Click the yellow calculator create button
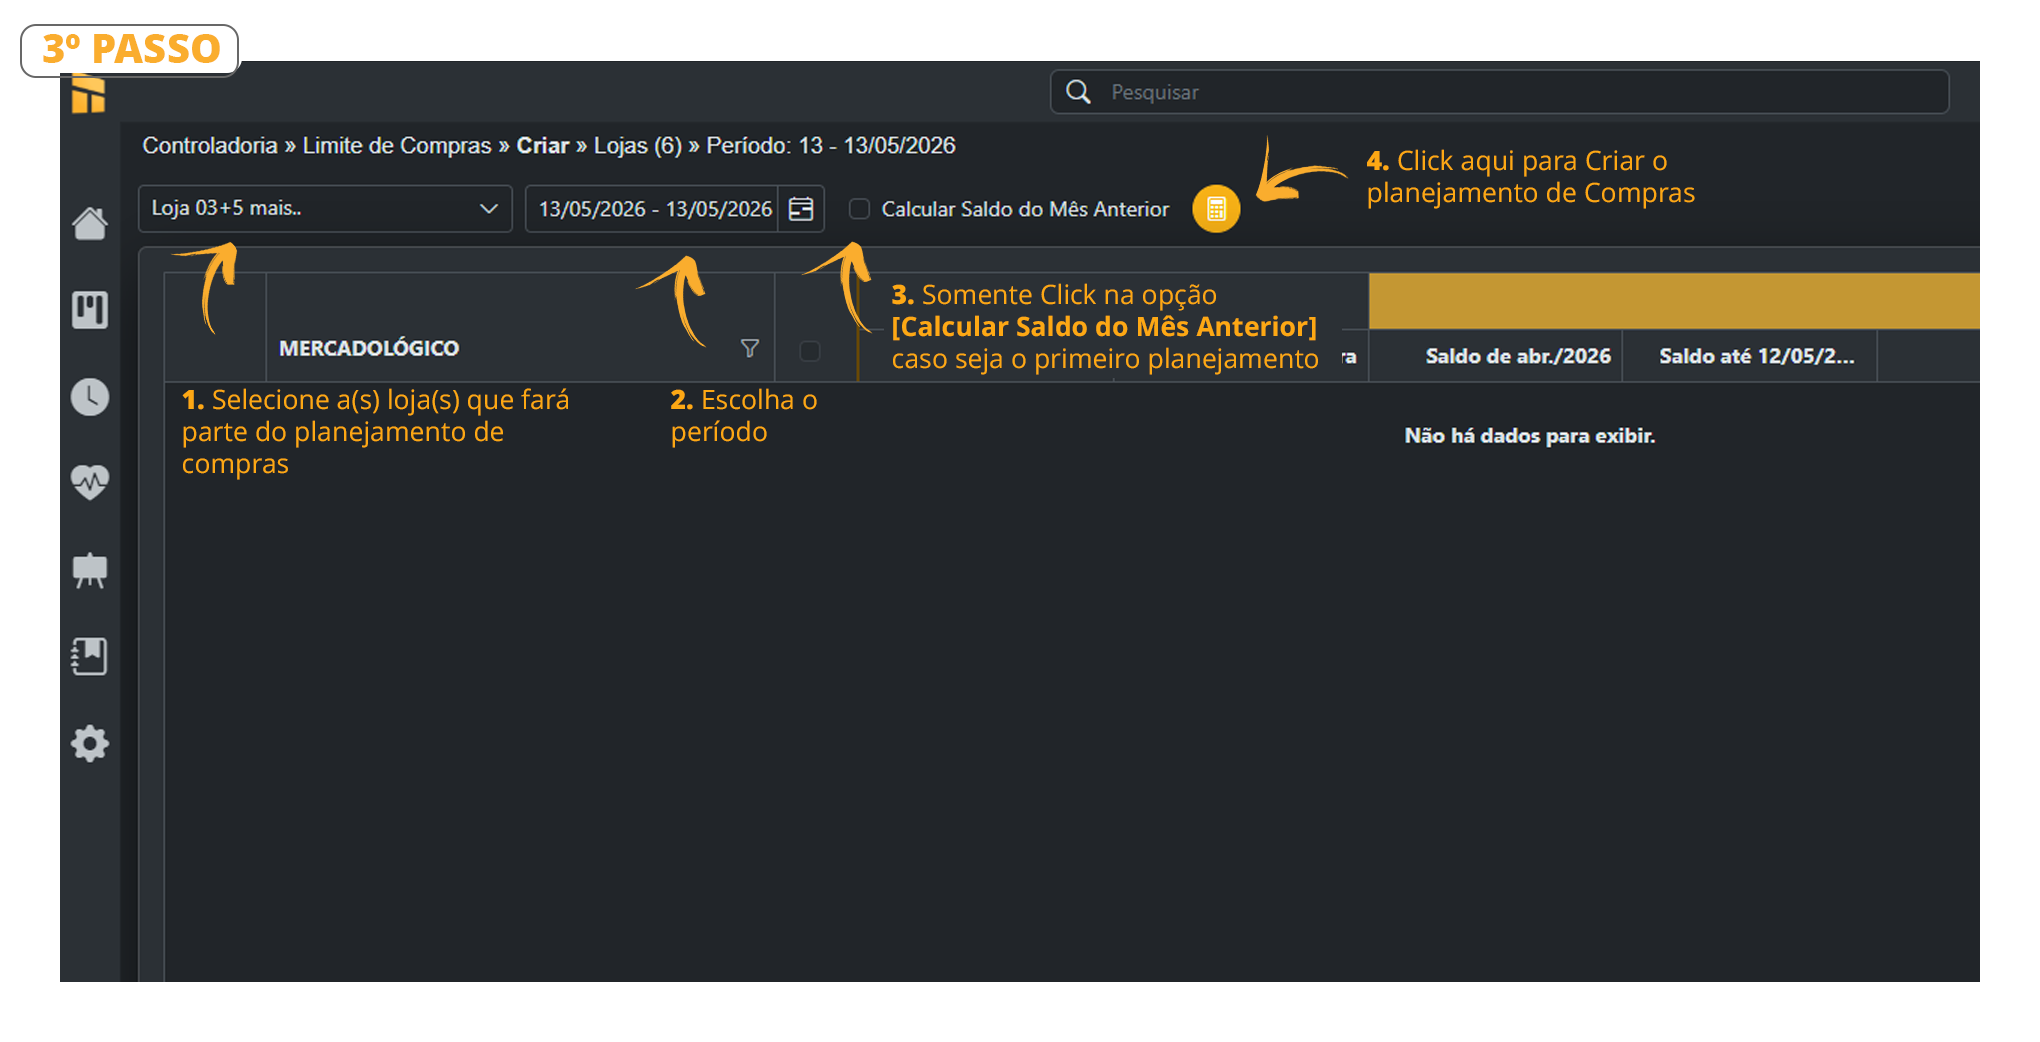Viewport: 2040px width, 1042px height. 1216,209
